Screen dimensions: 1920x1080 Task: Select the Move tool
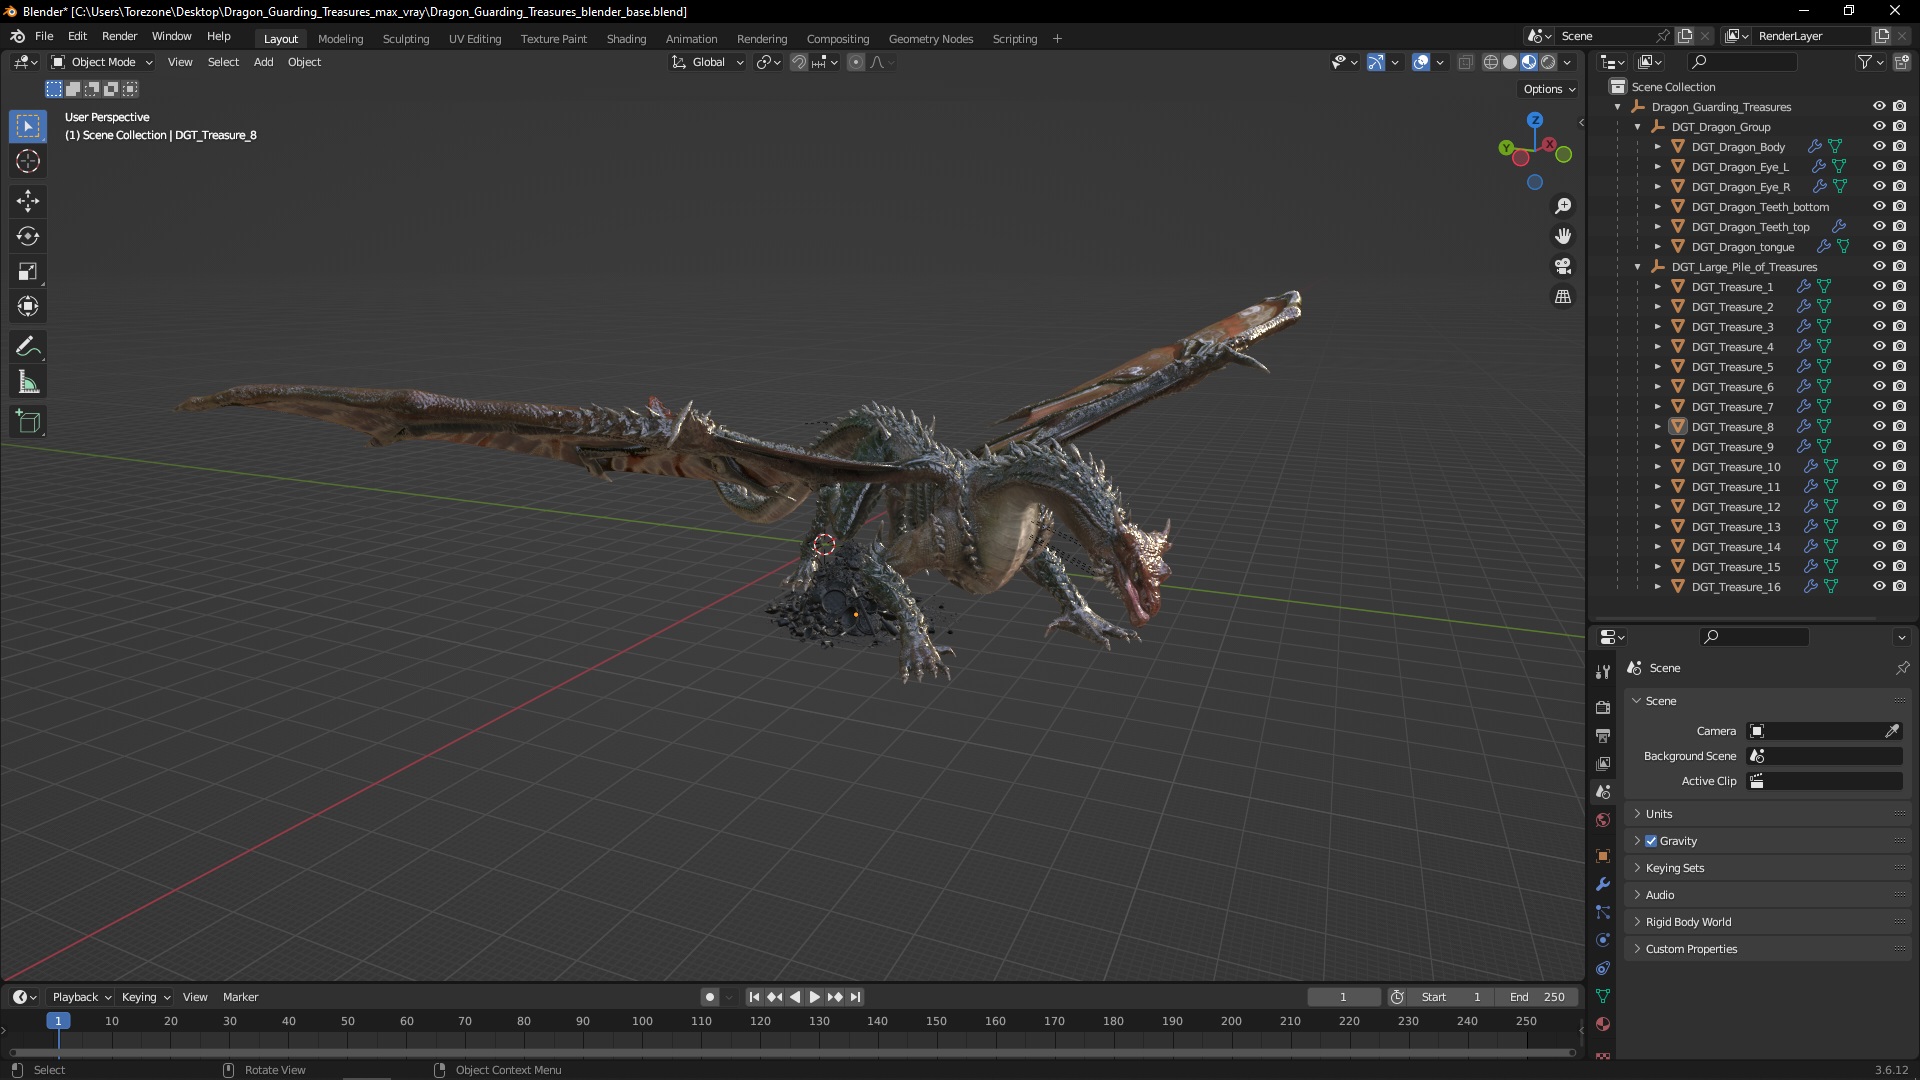[x=28, y=201]
